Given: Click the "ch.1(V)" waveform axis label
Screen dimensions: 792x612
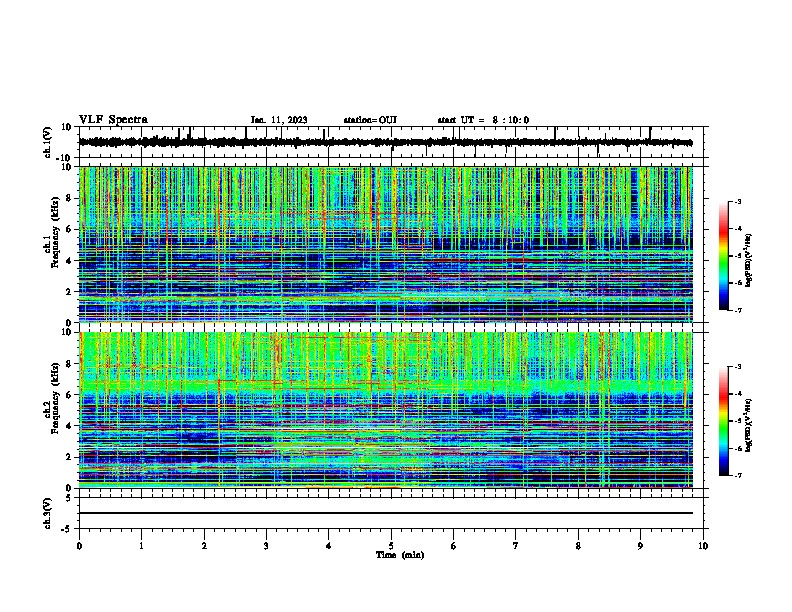Looking at the screenshot, I should (x=48, y=142).
